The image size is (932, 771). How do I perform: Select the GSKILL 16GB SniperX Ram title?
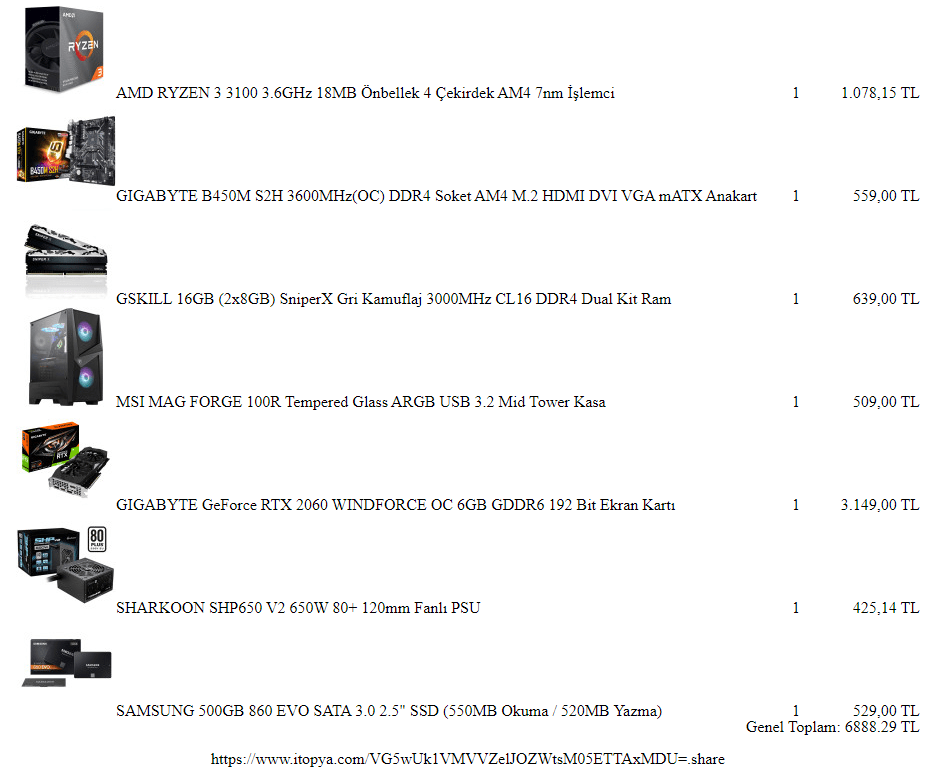(393, 299)
